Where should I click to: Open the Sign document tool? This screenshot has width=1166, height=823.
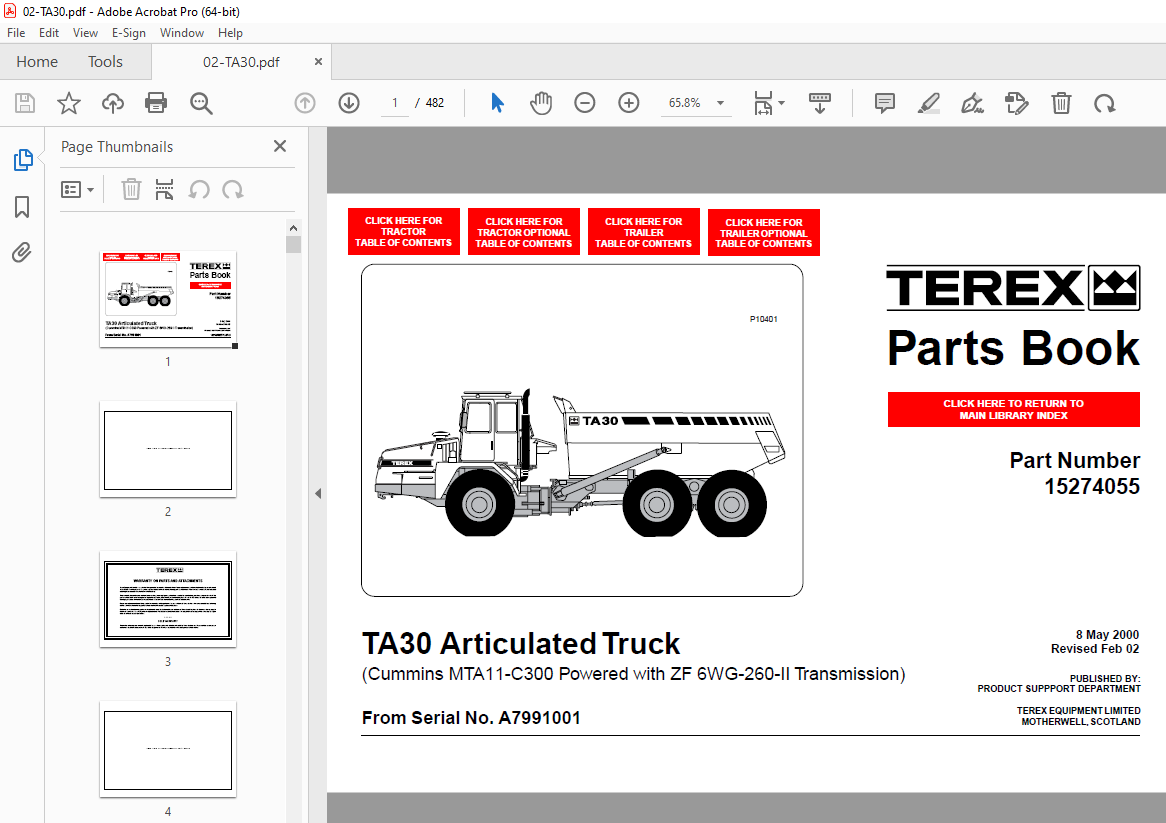pyautogui.click(x=972, y=103)
